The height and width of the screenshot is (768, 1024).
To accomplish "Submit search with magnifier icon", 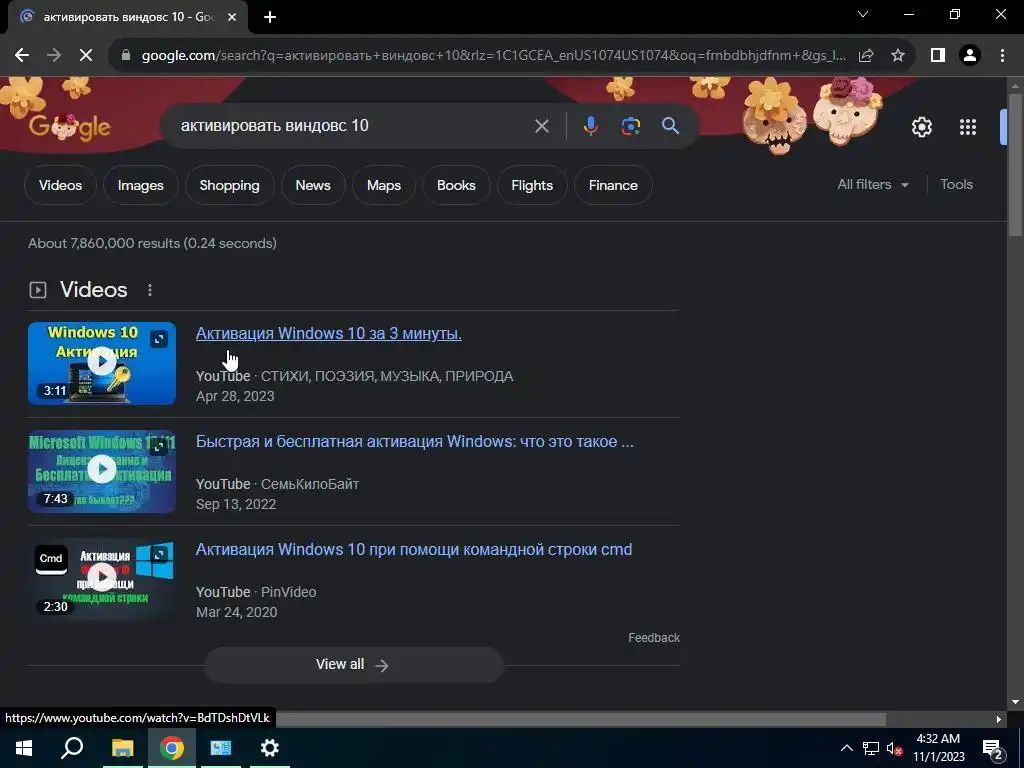I will coord(670,126).
